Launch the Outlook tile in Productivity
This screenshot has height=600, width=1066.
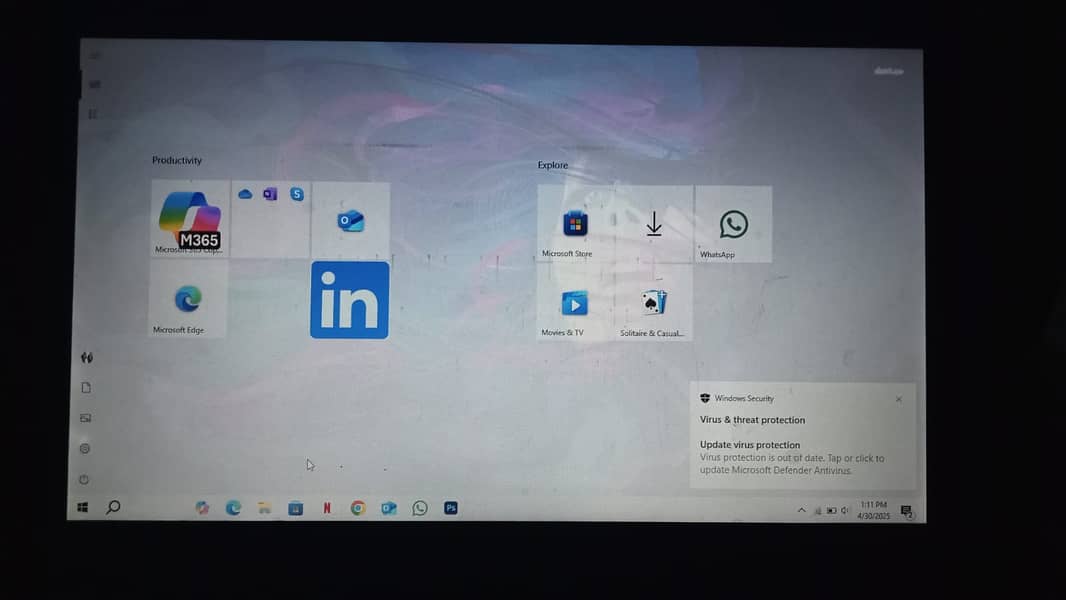point(351,220)
